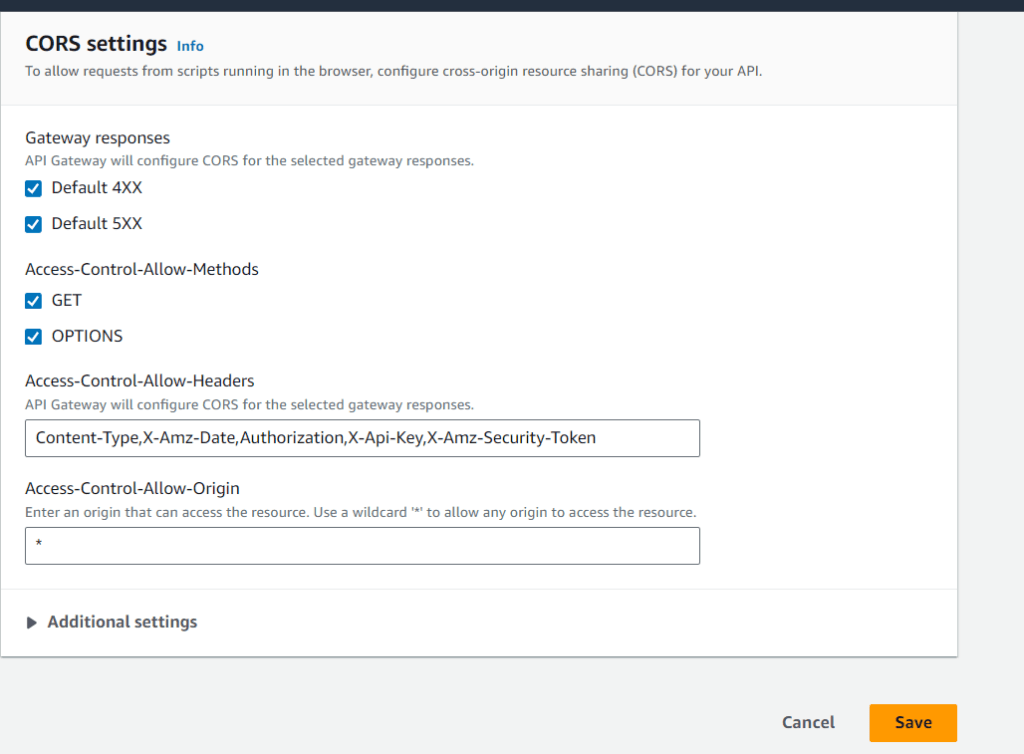Open the Info link beside CORS settings
The width and height of the screenshot is (1024, 754).
click(190, 46)
